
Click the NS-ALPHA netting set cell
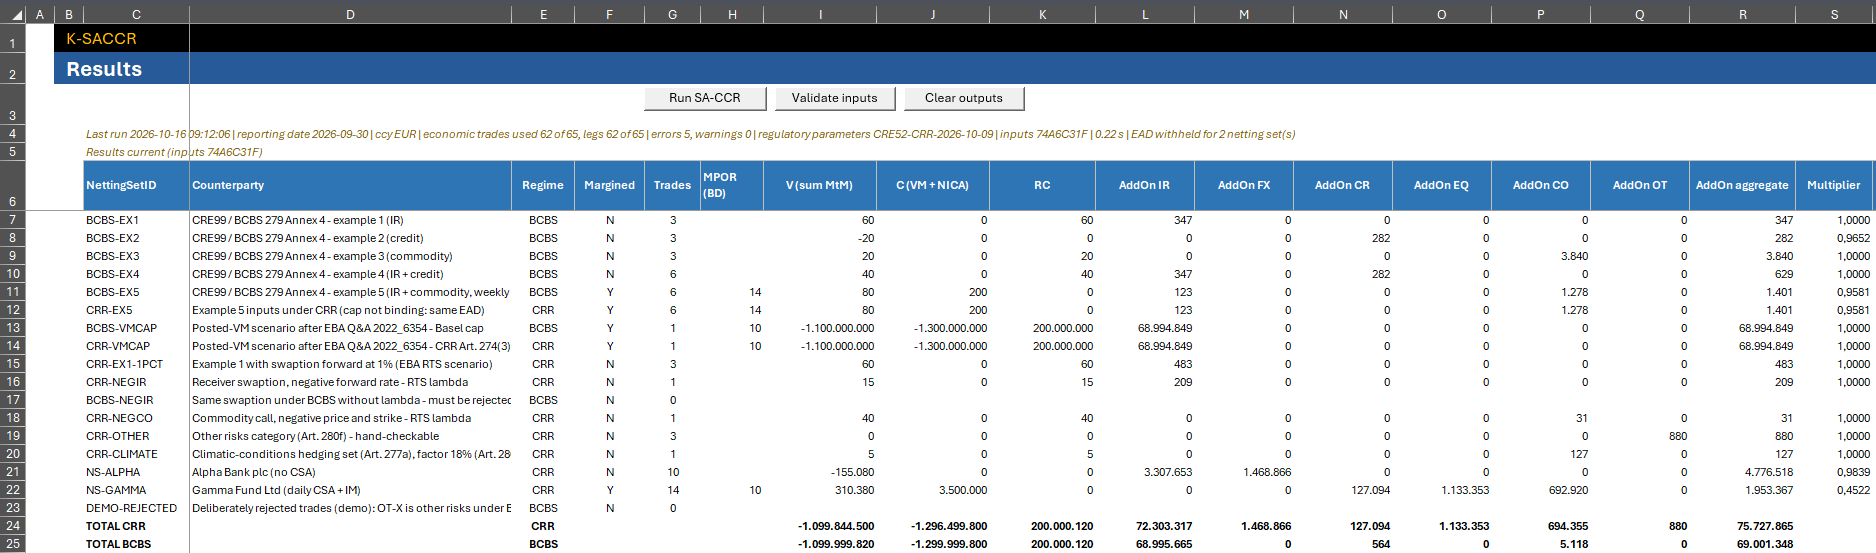pyautogui.click(x=136, y=472)
